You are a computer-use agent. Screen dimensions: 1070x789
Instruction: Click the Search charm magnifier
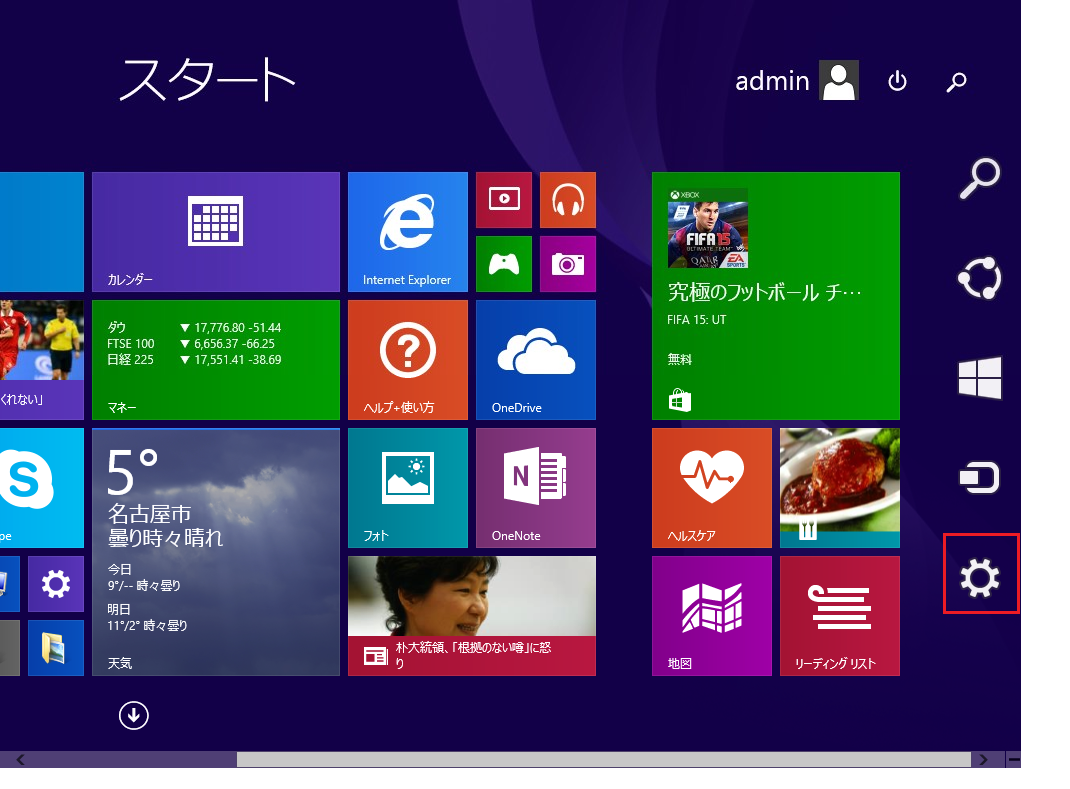(x=979, y=177)
